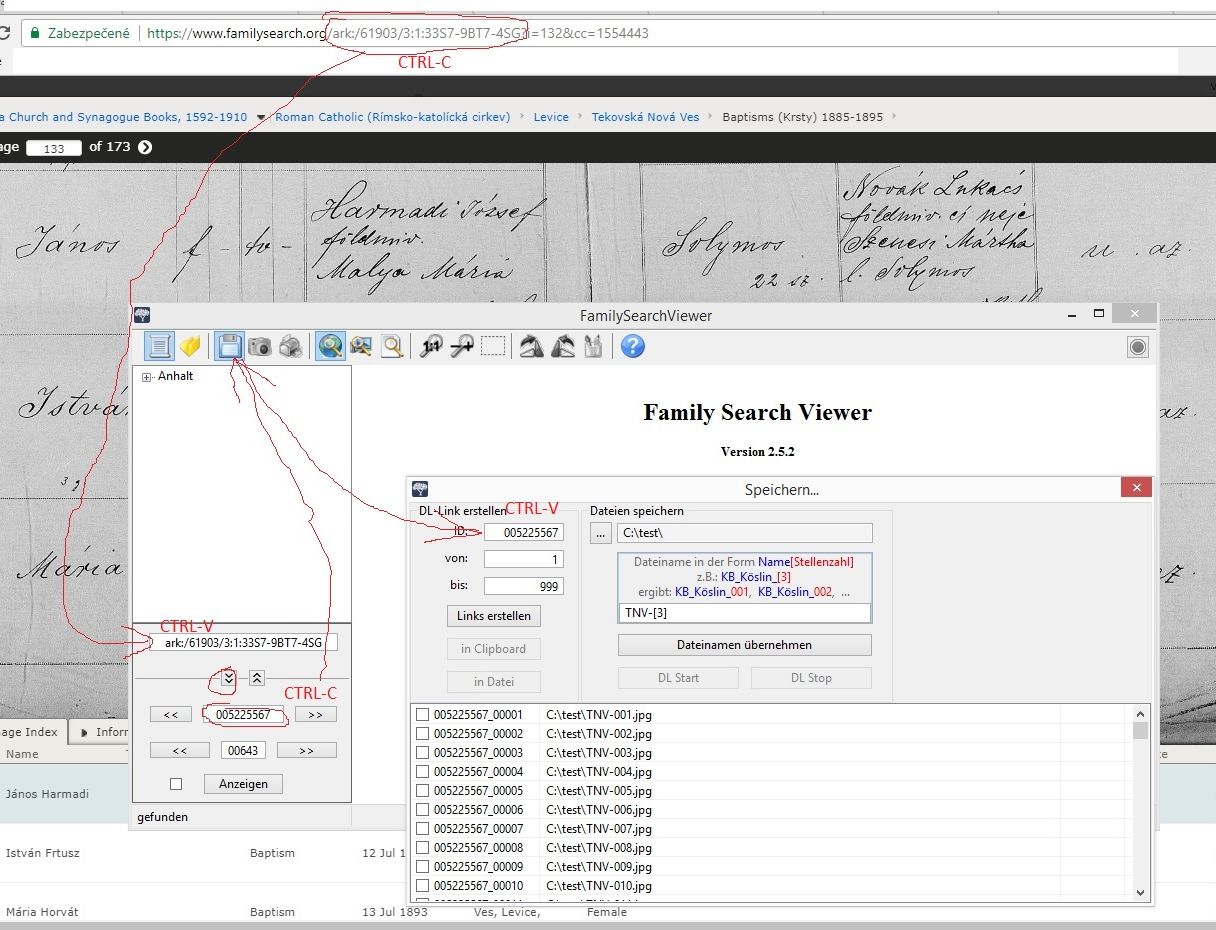This screenshot has height=930, width=1216.
Task: Expand the Anhalt tree node
Action: pyautogui.click(x=147, y=377)
